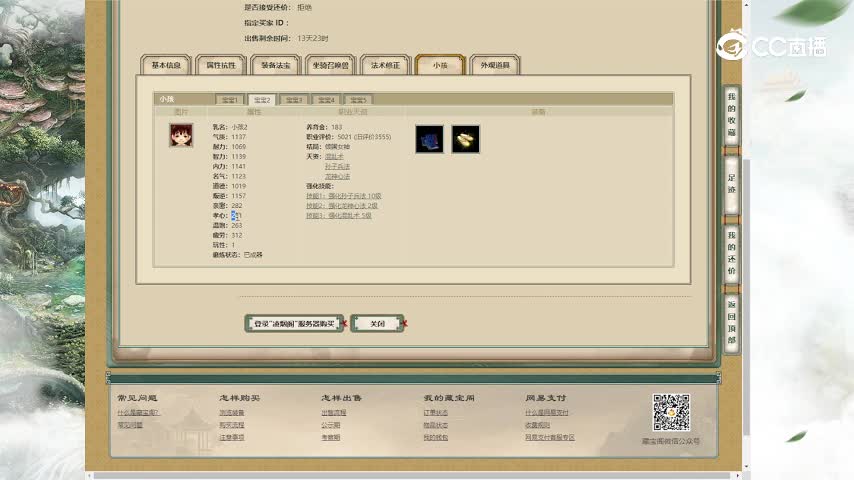This screenshot has width=854, height=480.
Task: Switch to the 基本信息 tab
Action: pyautogui.click(x=166, y=65)
